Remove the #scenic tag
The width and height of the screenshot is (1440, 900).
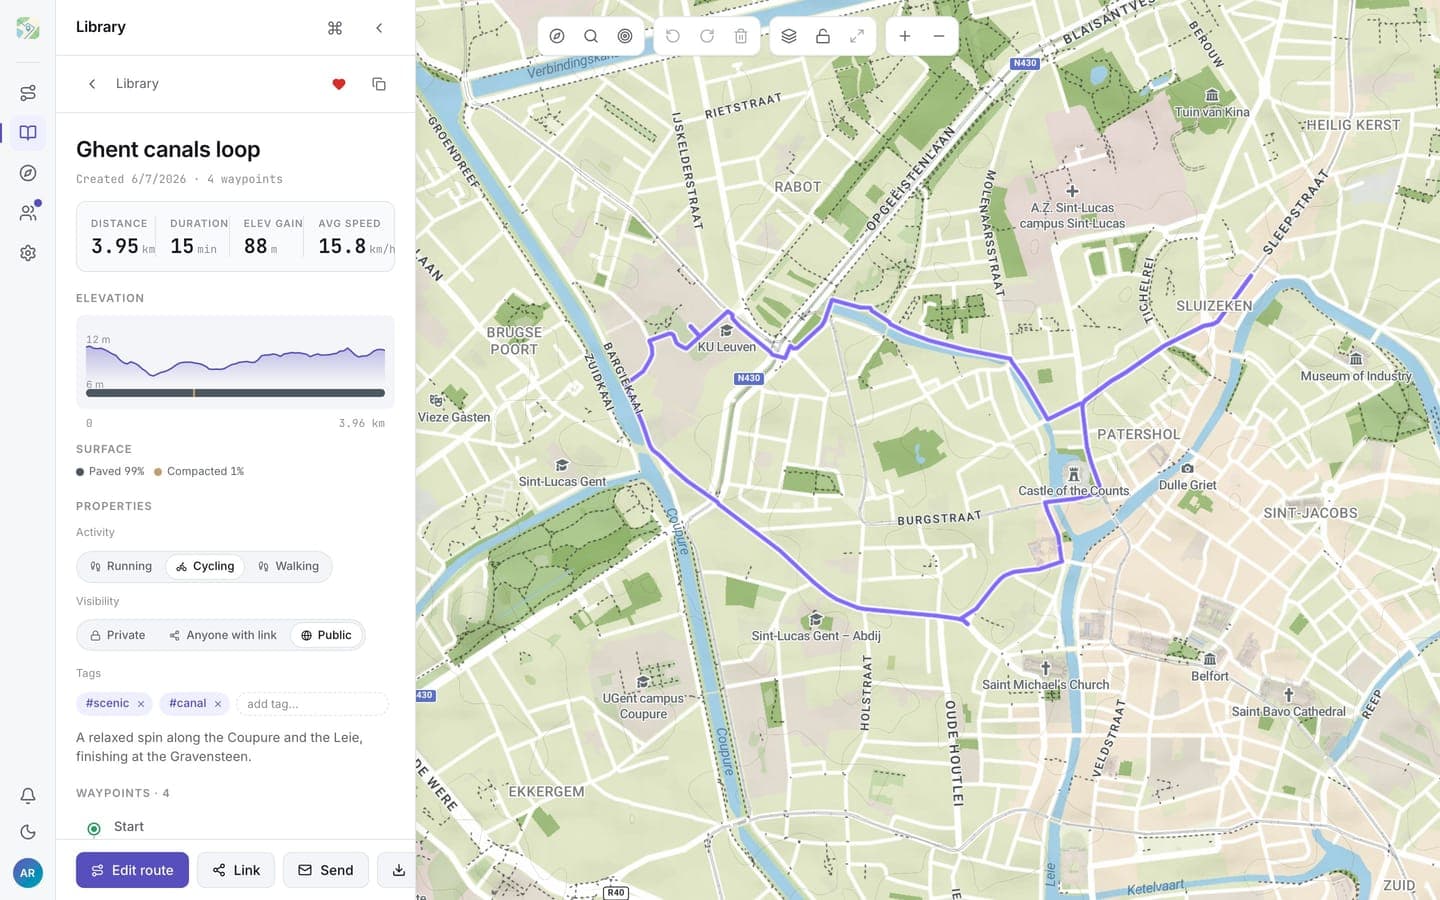pyautogui.click(x=141, y=704)
